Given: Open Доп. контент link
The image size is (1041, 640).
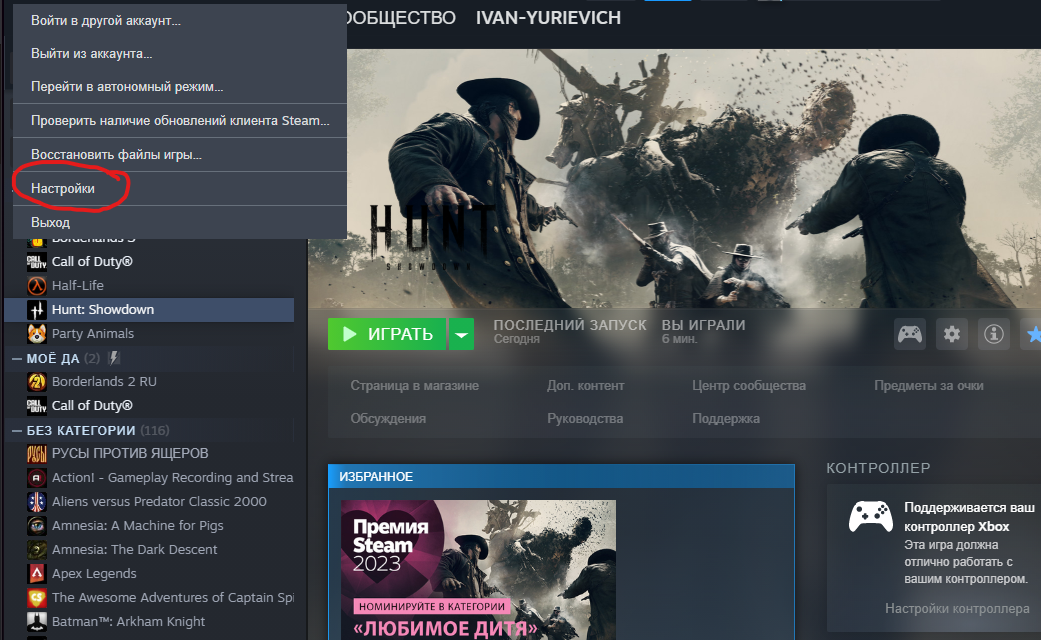Looking at the screenshot, I should (x=586, y=386).
